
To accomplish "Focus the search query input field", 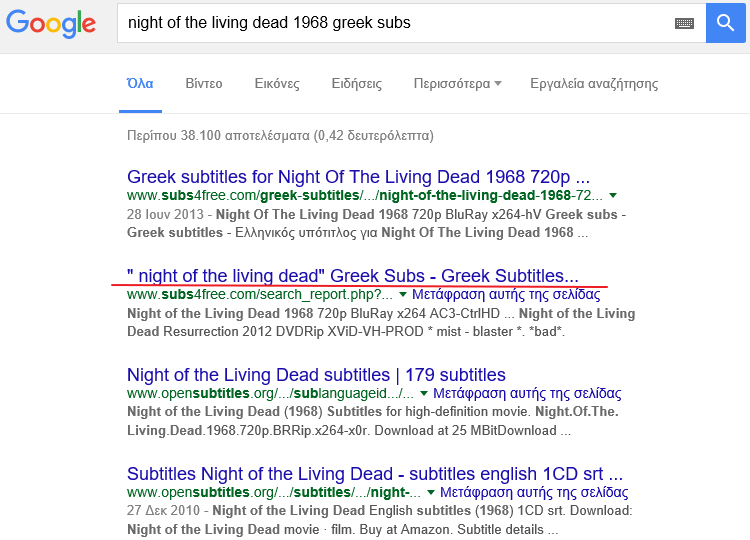I will pos(411,23).
